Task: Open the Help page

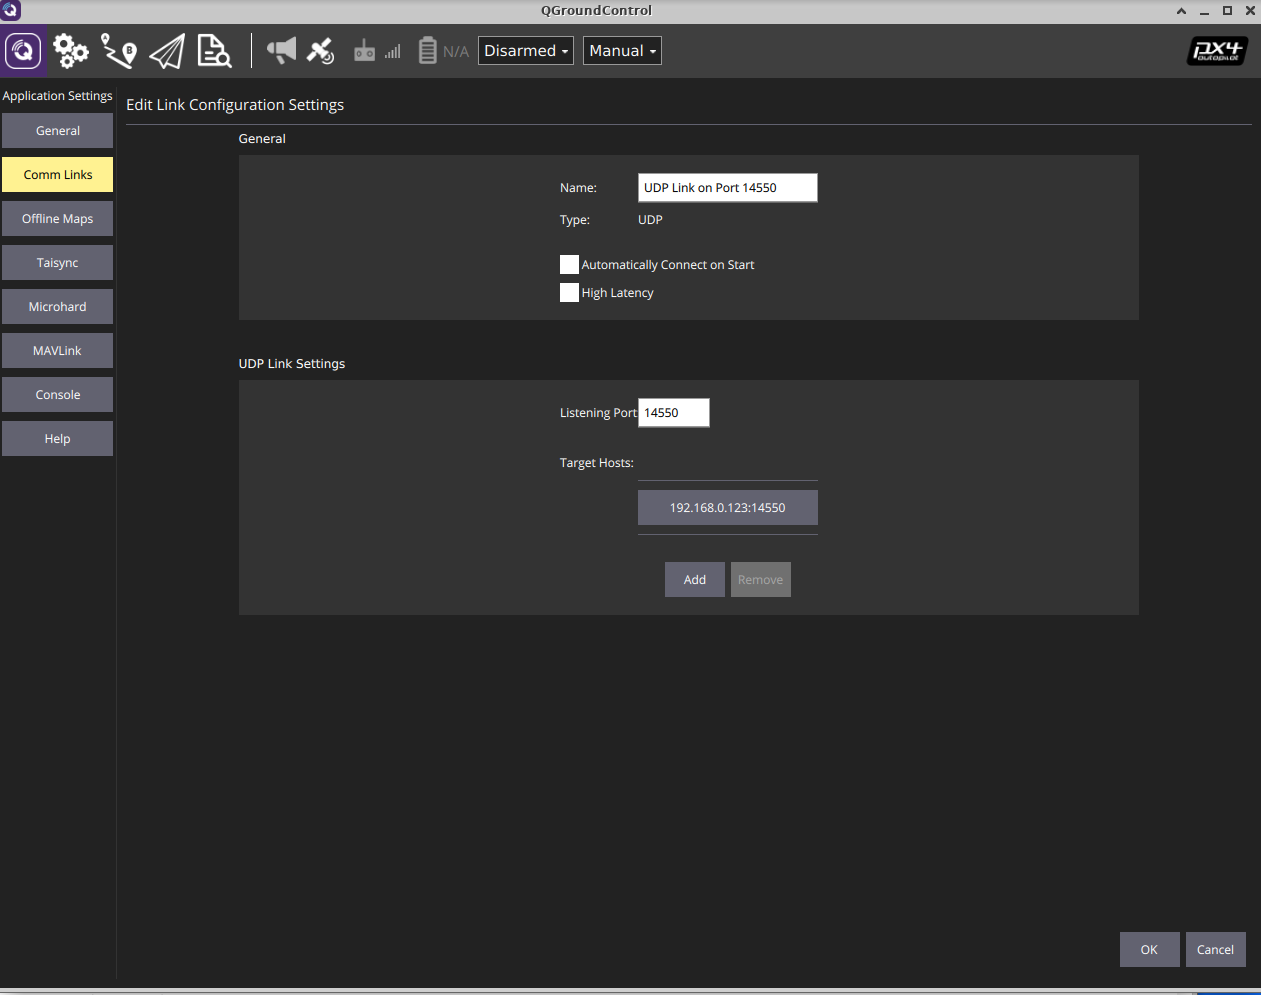Action: pyautogui.click(x=57, y=439)
